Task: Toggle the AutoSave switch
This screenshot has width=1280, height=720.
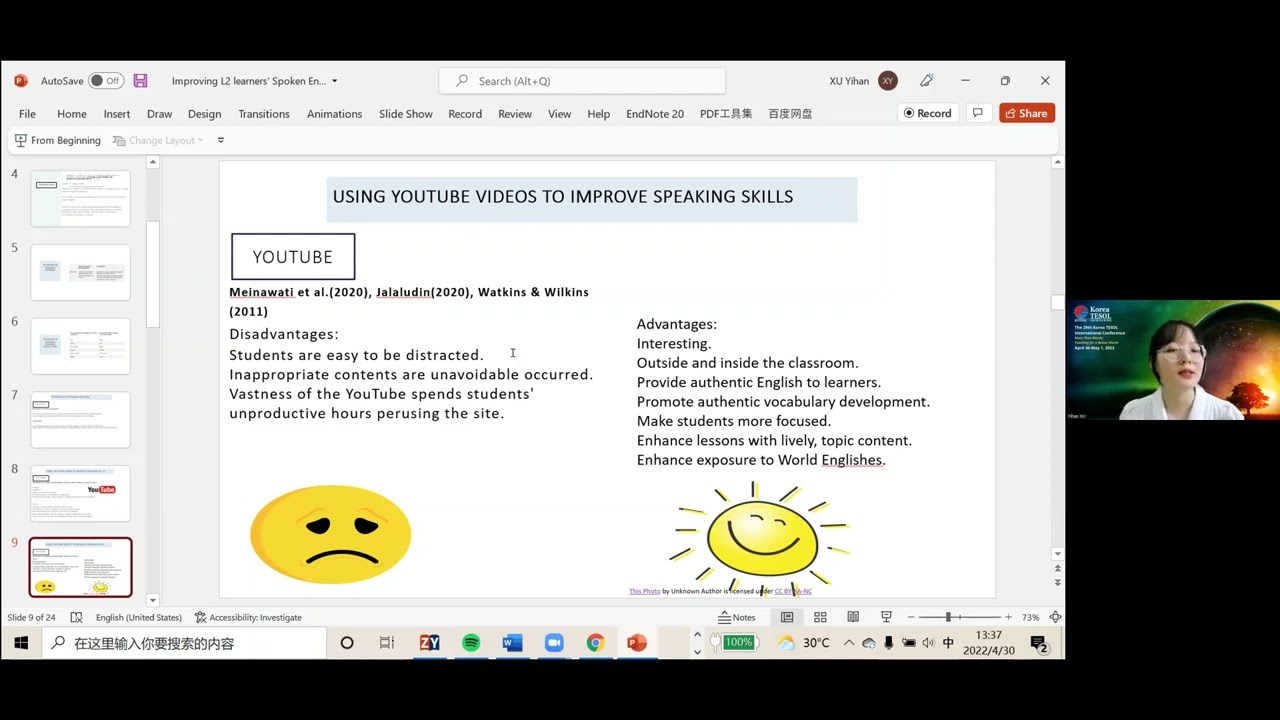Action: pos(104,81)
